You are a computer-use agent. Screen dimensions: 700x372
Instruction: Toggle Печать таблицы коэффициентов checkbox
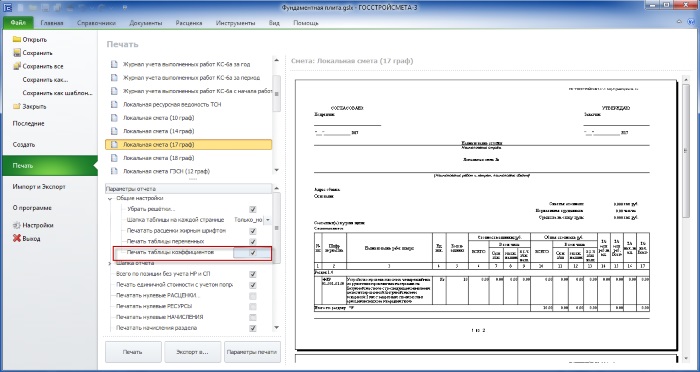coord(253,252)
